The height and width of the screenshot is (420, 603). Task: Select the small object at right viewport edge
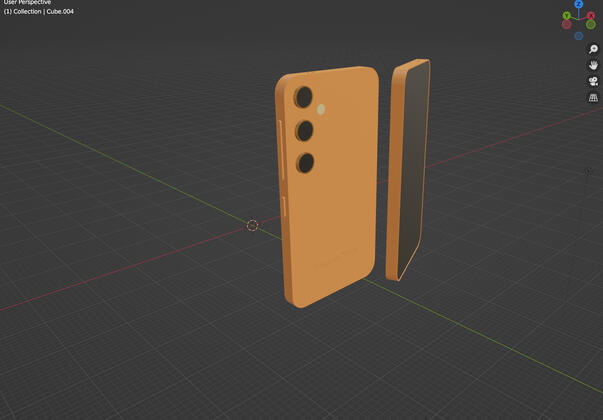click(x=589, y=171)
